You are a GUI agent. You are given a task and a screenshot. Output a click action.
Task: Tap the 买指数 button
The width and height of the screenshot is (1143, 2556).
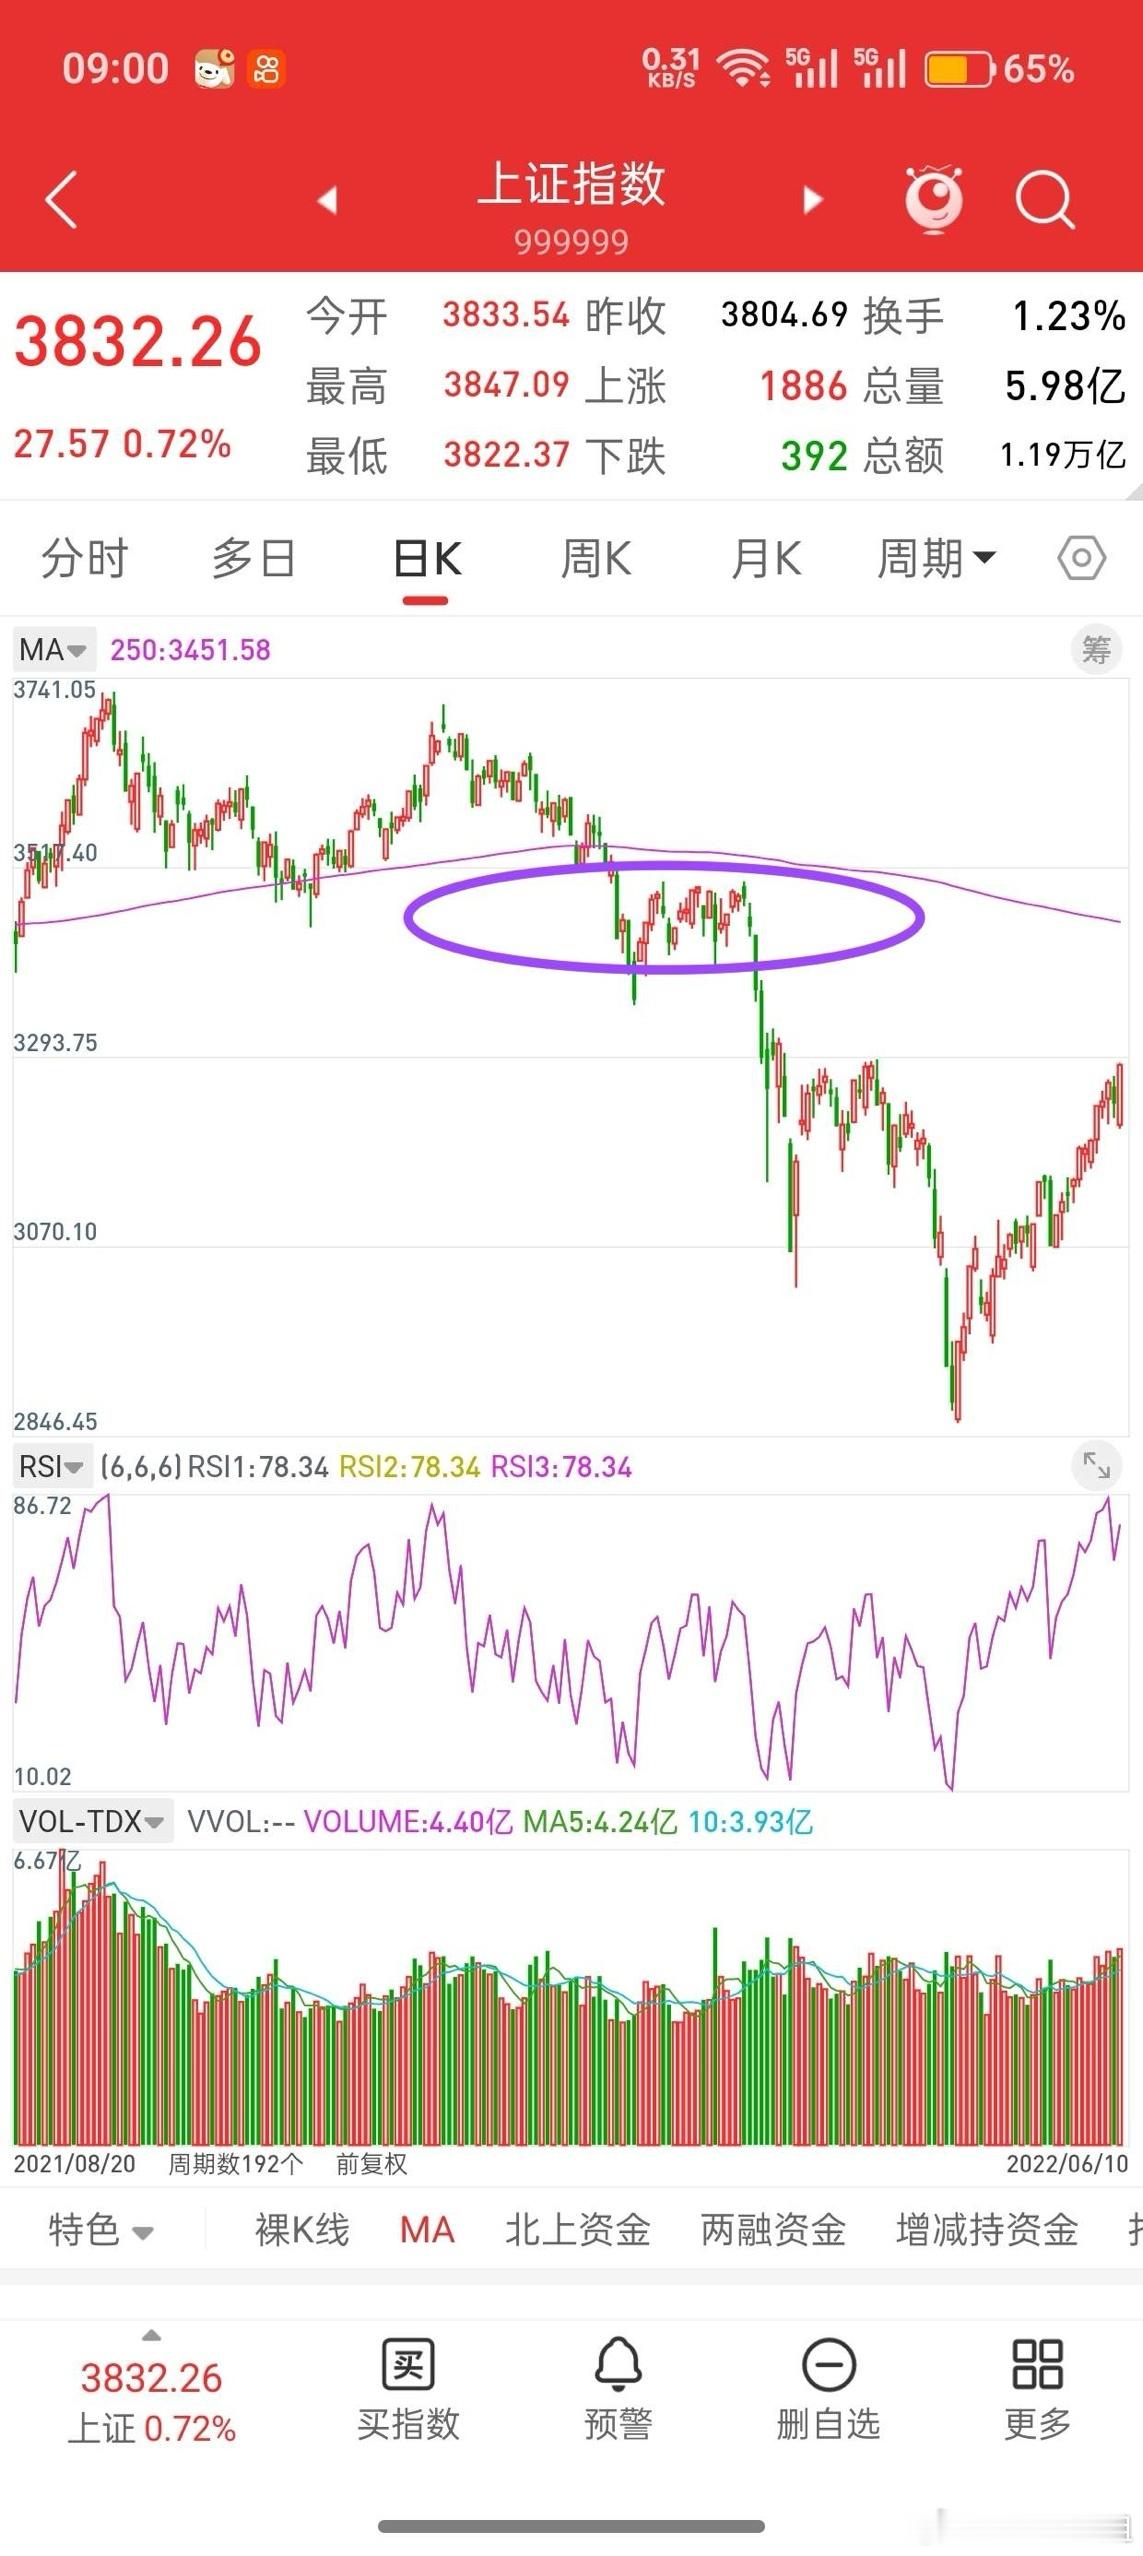(408, 2388)
